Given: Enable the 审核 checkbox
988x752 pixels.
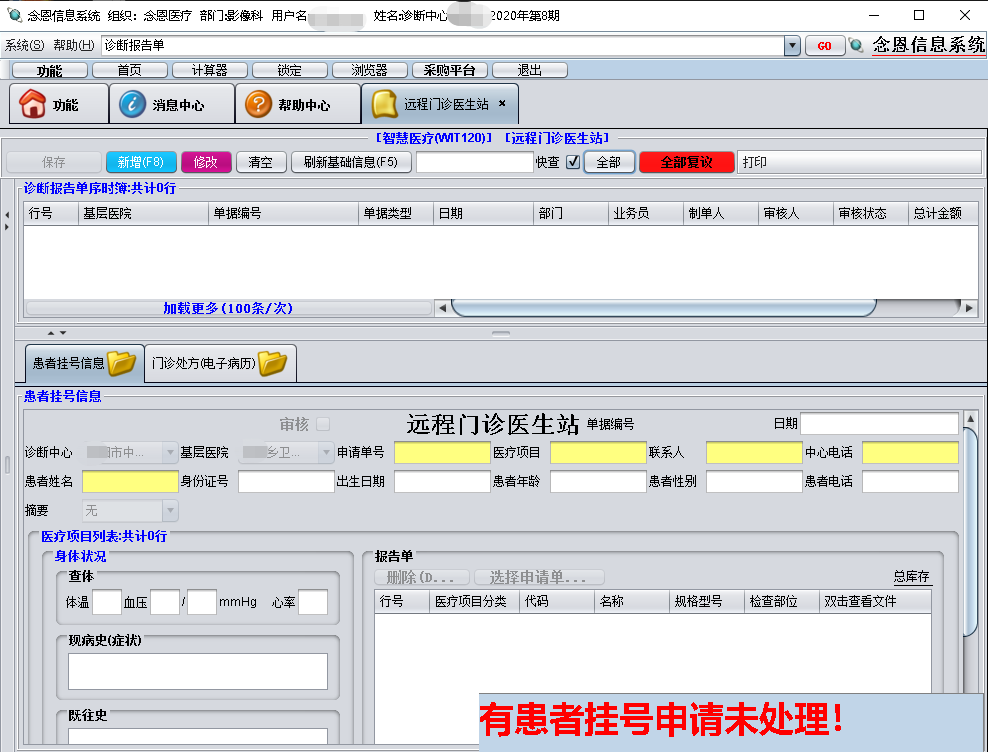Looking at the screenshot, I should 323,424.
